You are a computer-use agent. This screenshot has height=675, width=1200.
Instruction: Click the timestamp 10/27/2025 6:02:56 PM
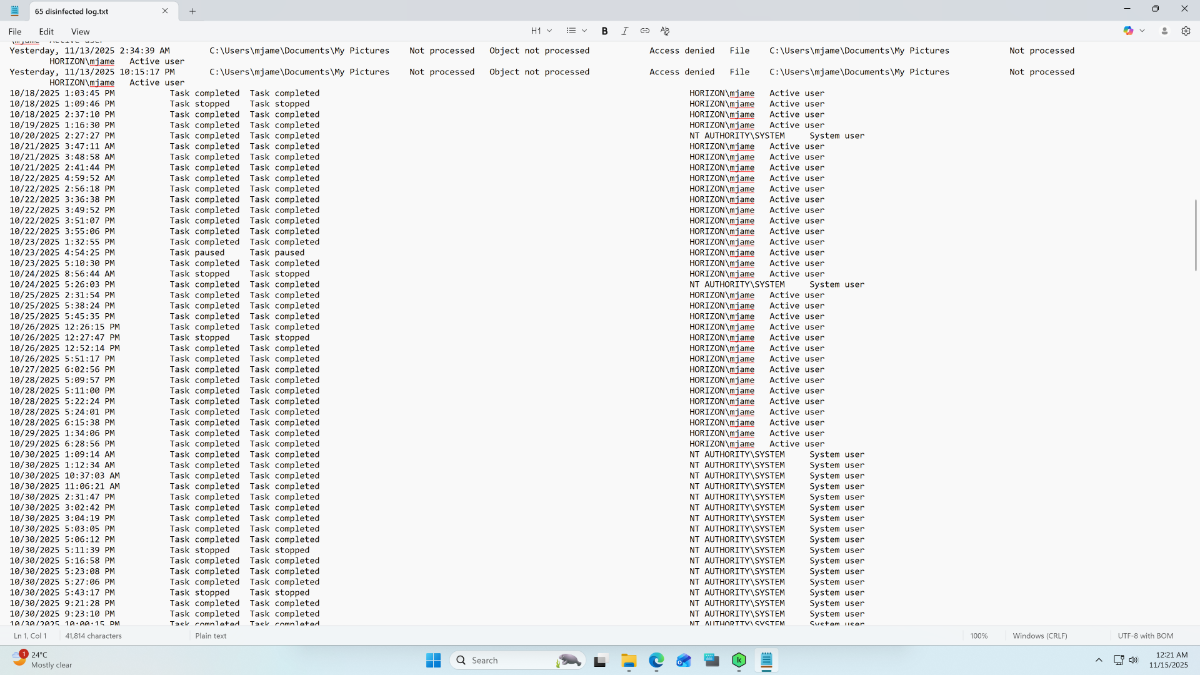[x=62, y=370]
